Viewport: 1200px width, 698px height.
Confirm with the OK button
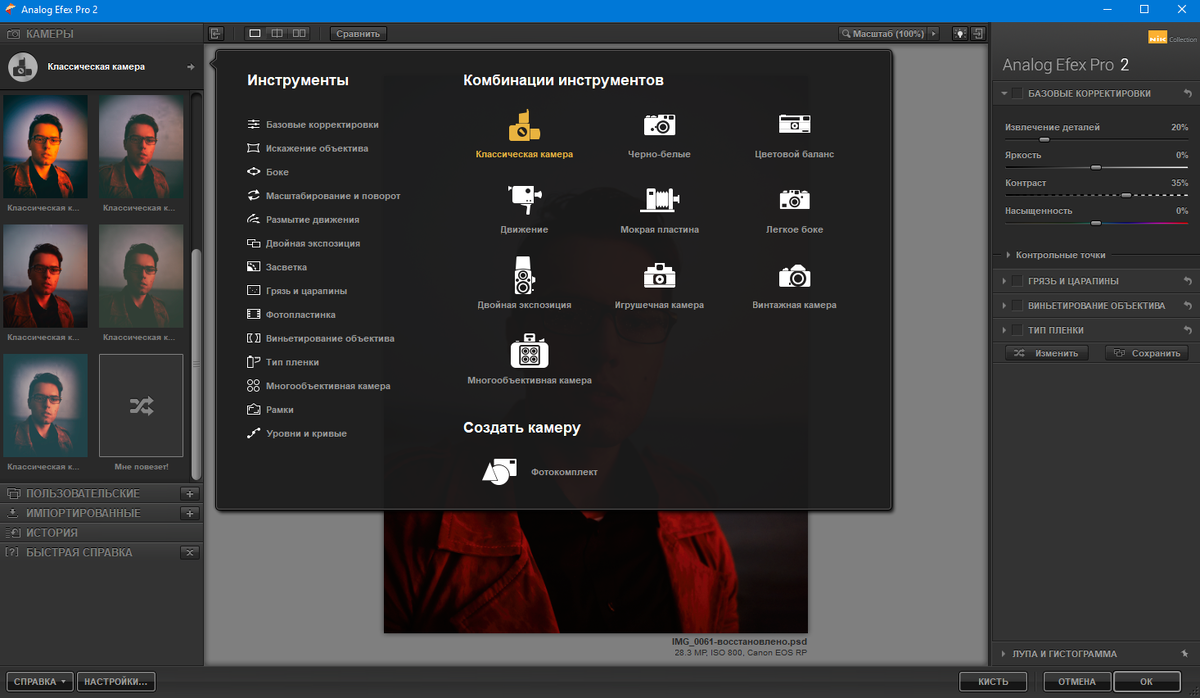click(x=1148, y=682)
